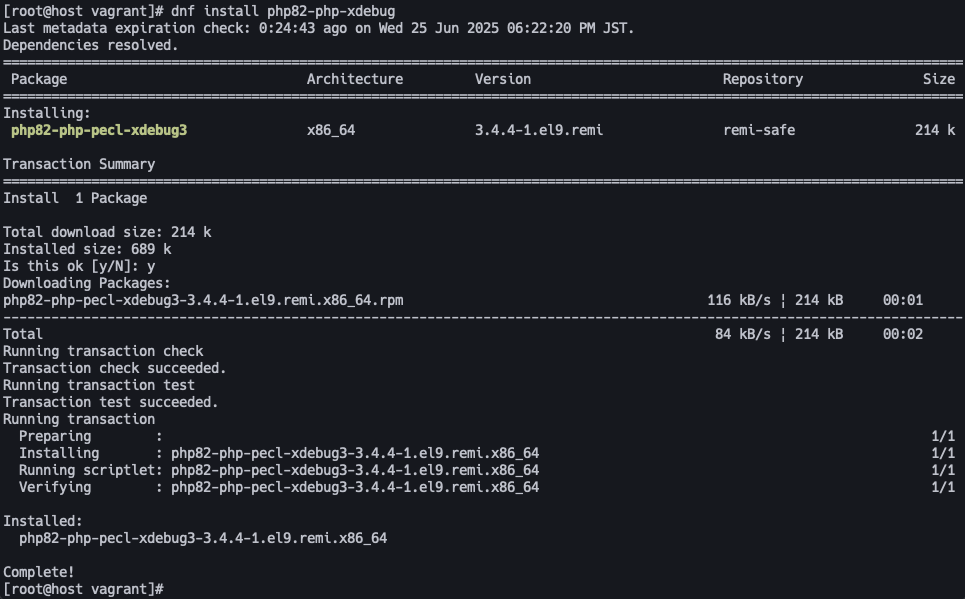Click 'Transaction check succeeded.' line

point(114,368)
